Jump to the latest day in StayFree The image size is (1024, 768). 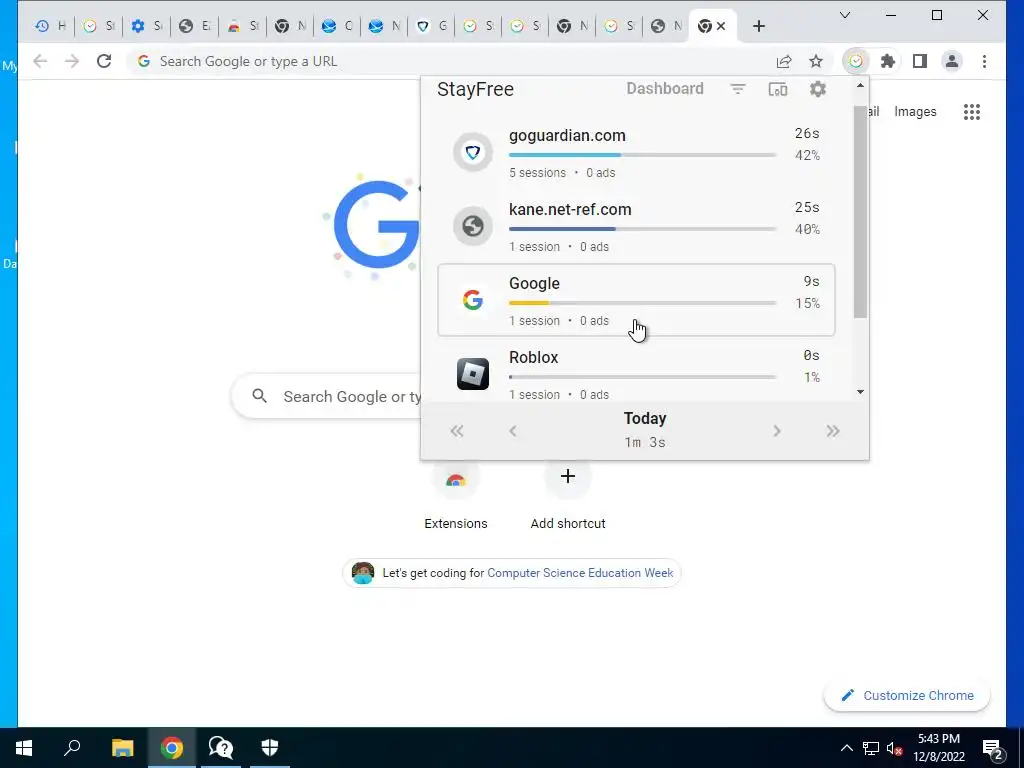[833, 431]
